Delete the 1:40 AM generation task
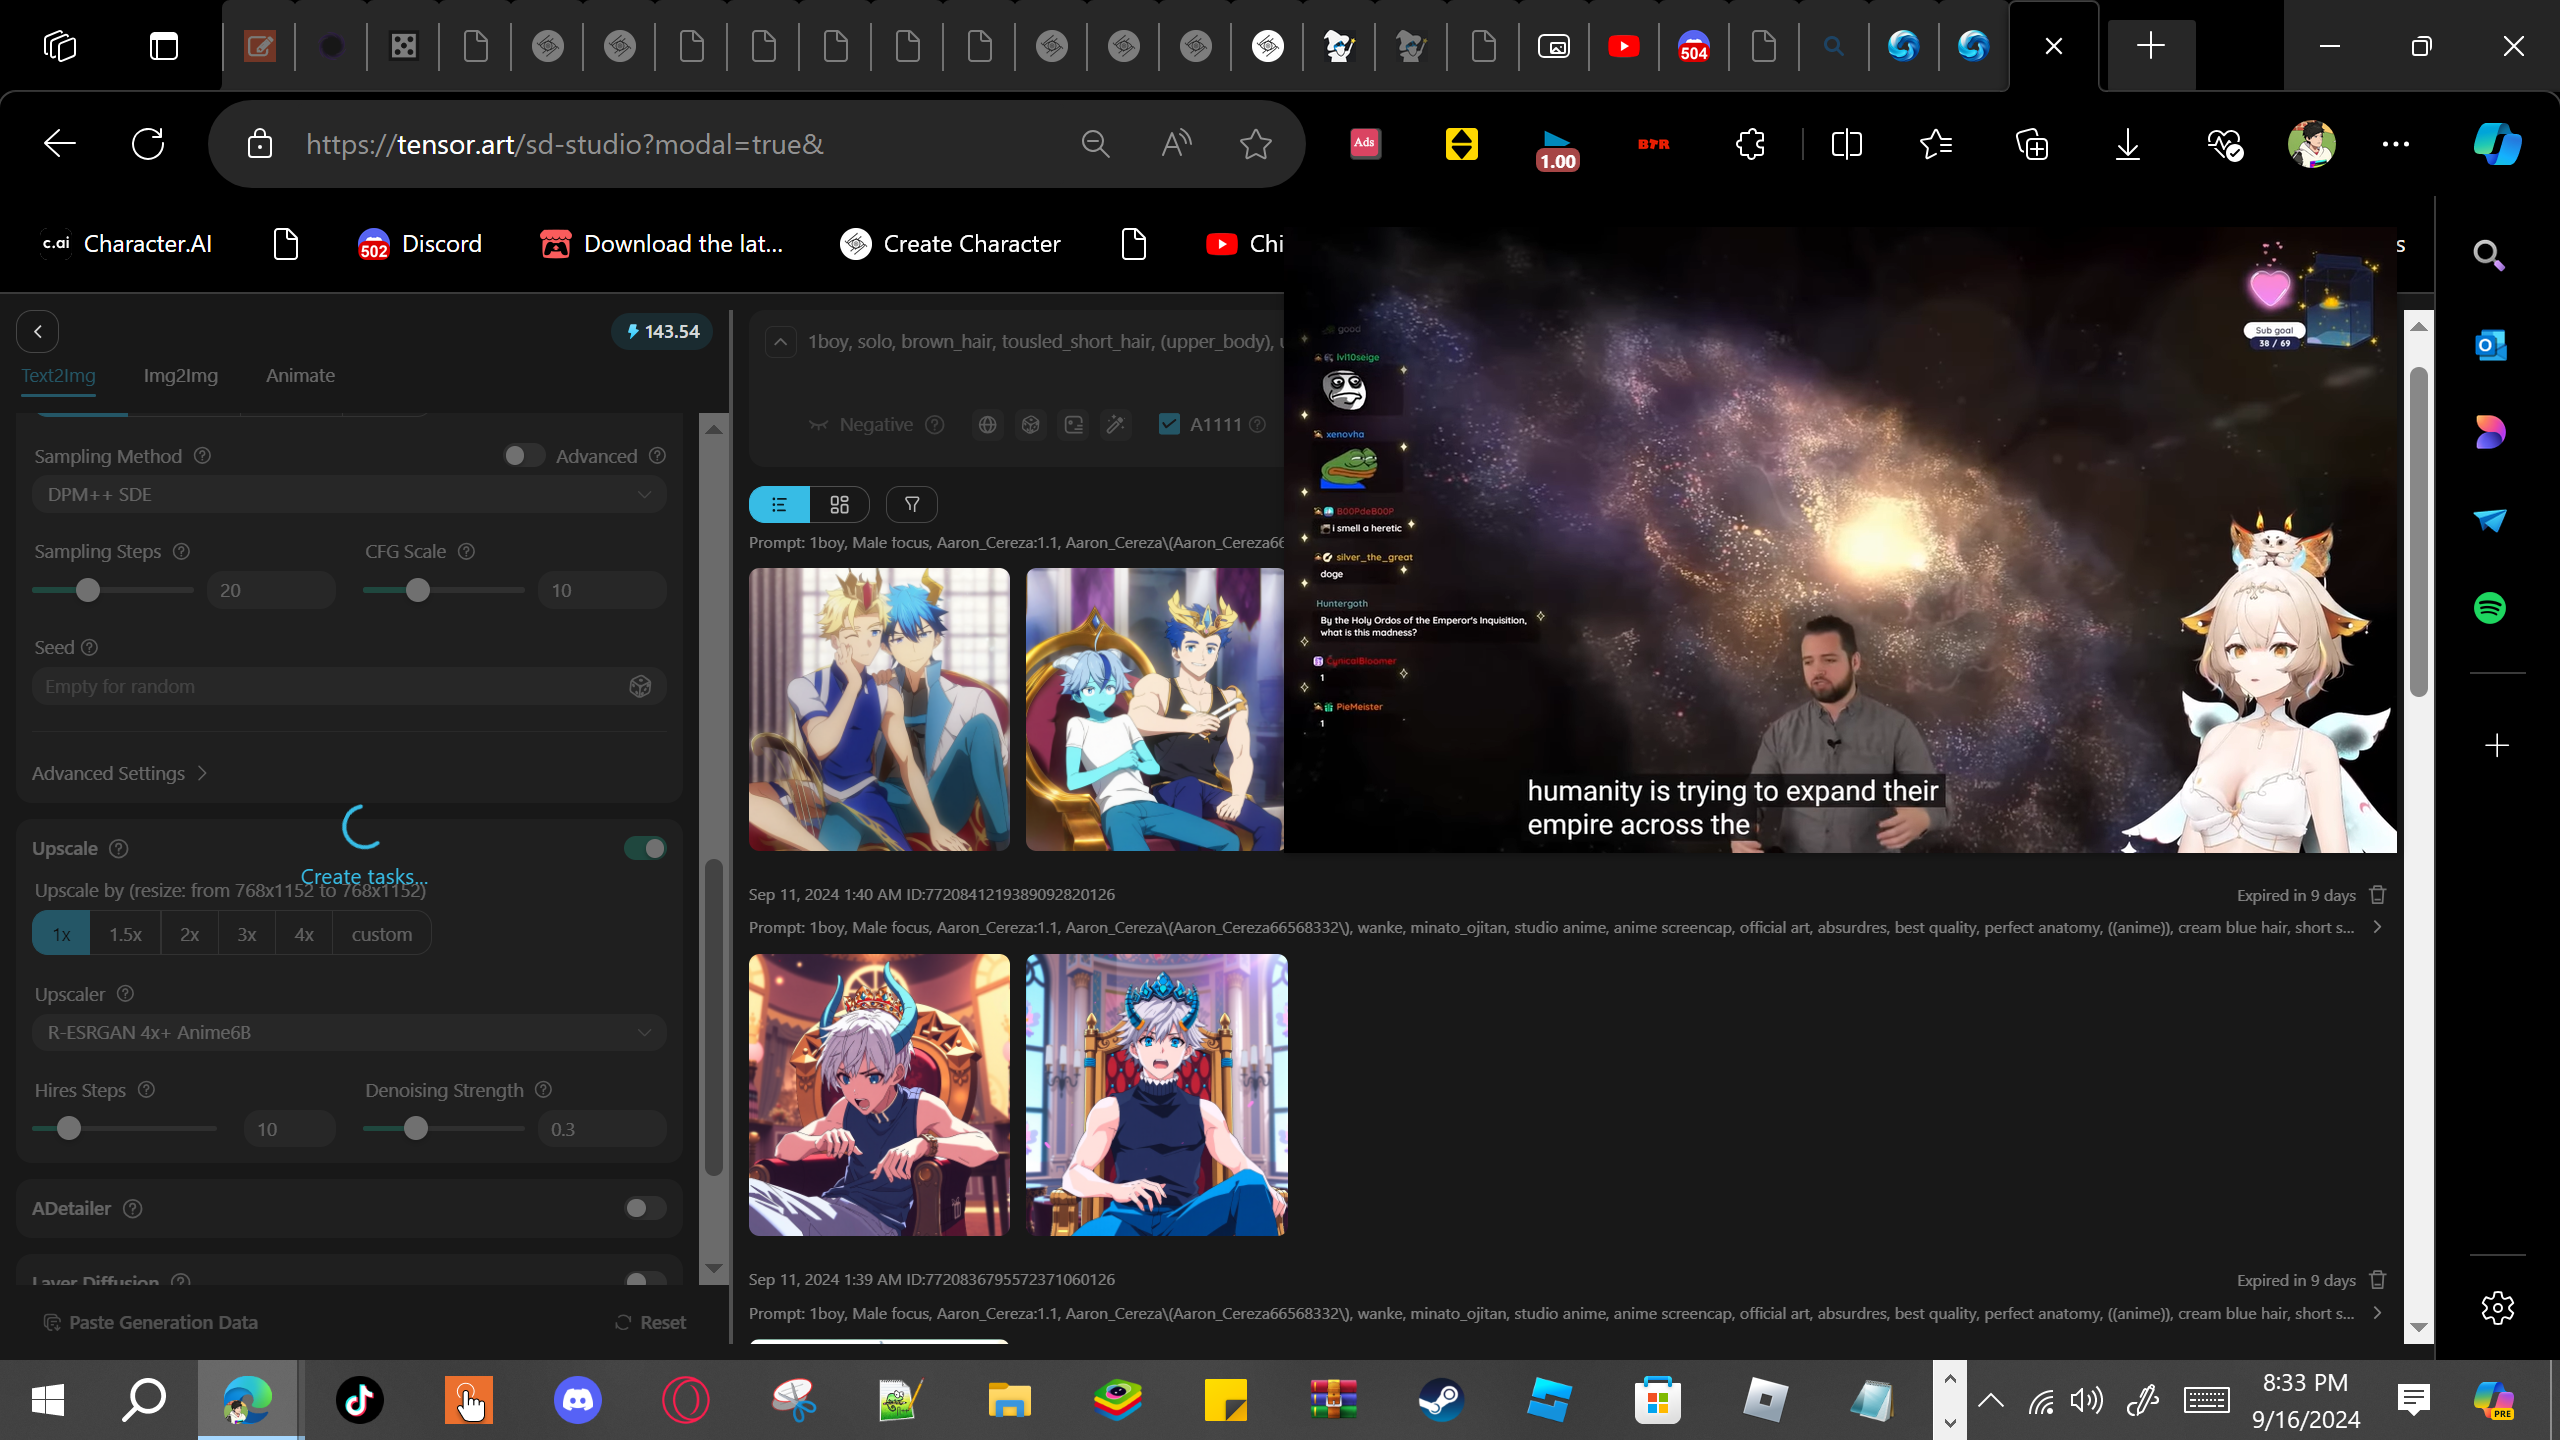 2378,895
